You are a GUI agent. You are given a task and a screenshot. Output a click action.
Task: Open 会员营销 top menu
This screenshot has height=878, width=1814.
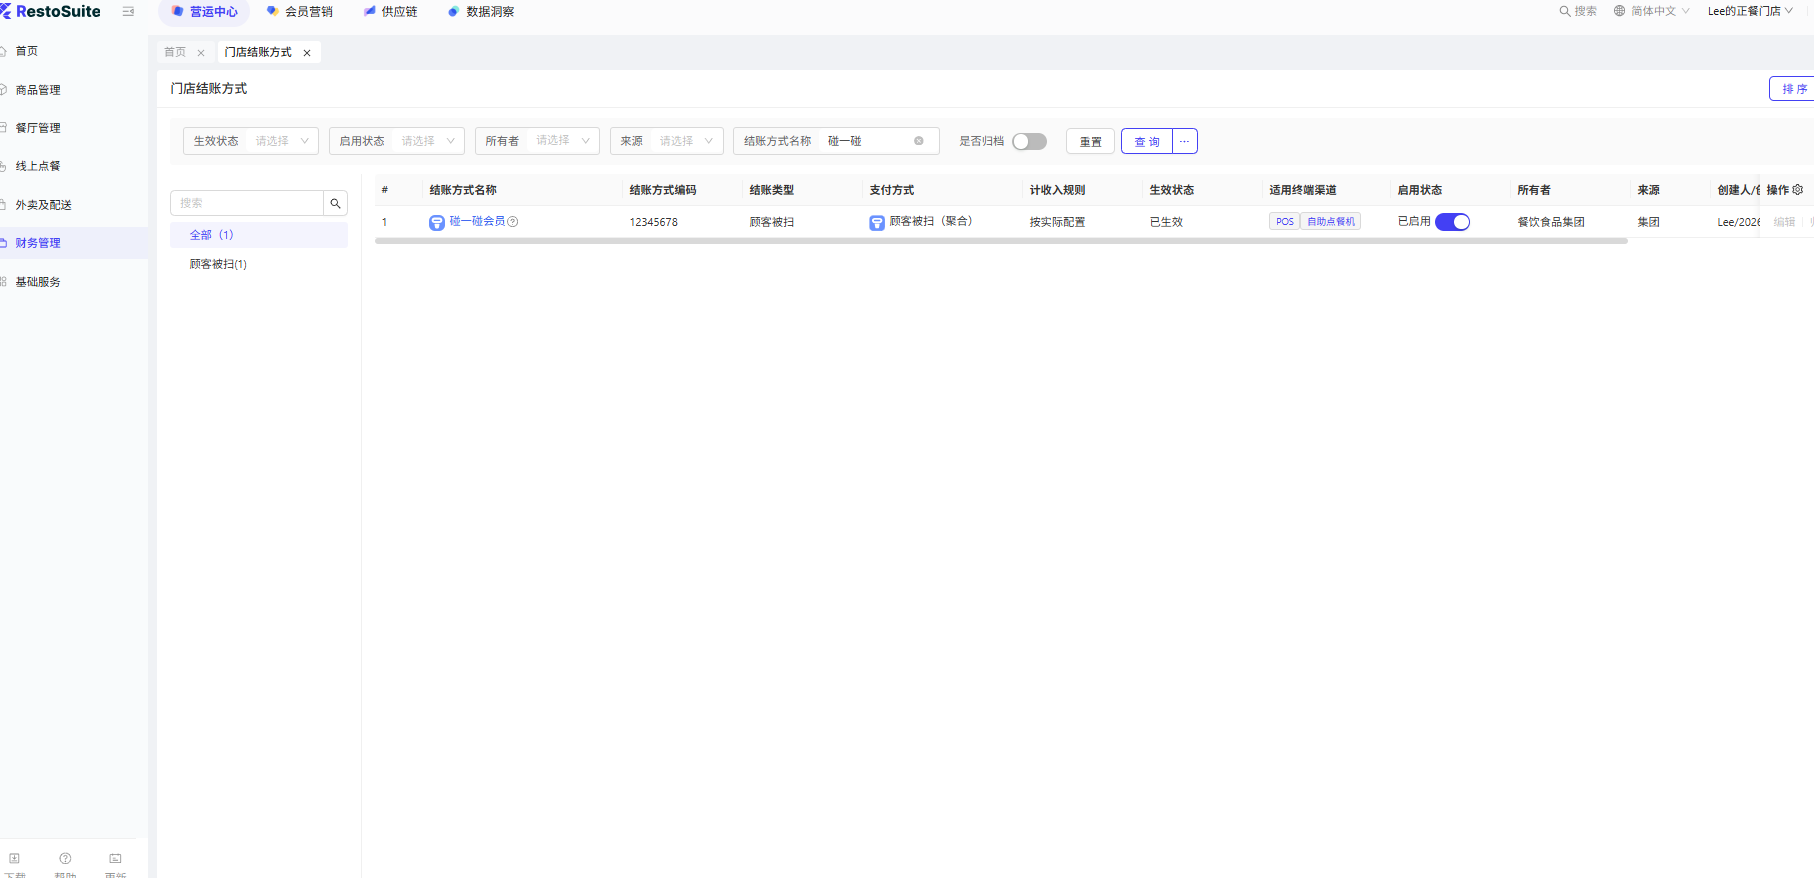click(x=299, y=12)
